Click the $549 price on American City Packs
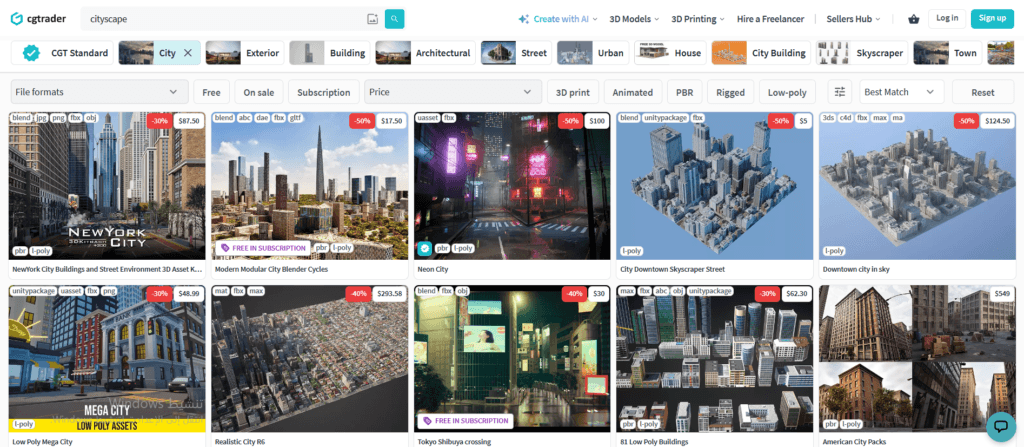 [x=1001, y=294]
